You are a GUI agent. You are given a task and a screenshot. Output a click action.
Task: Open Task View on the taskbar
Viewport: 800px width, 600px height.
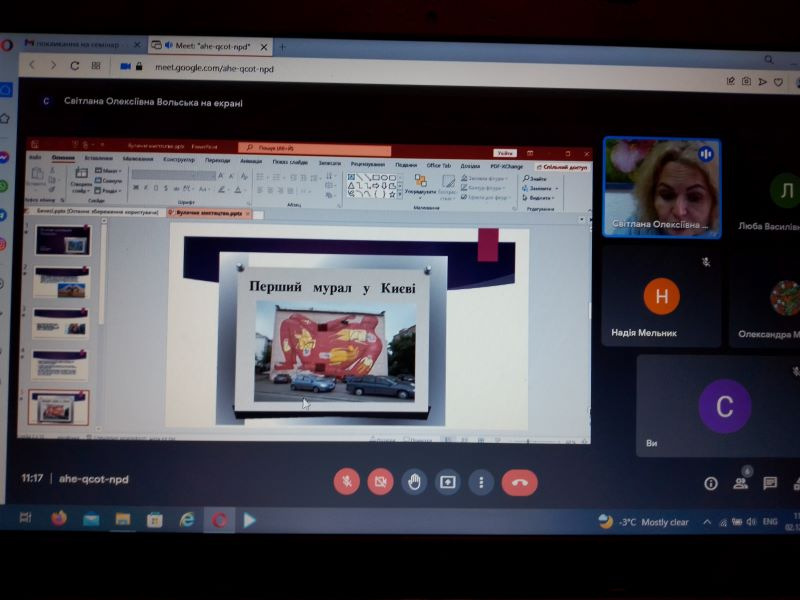[x=26, y=518]
